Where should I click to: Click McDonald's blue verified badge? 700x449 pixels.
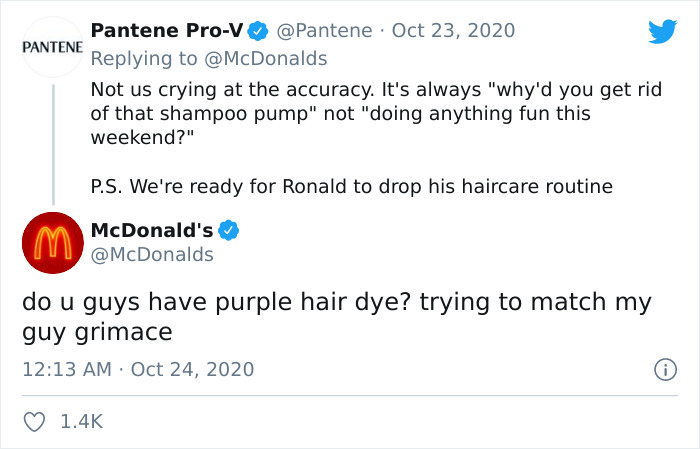click(x=229, y=231)
